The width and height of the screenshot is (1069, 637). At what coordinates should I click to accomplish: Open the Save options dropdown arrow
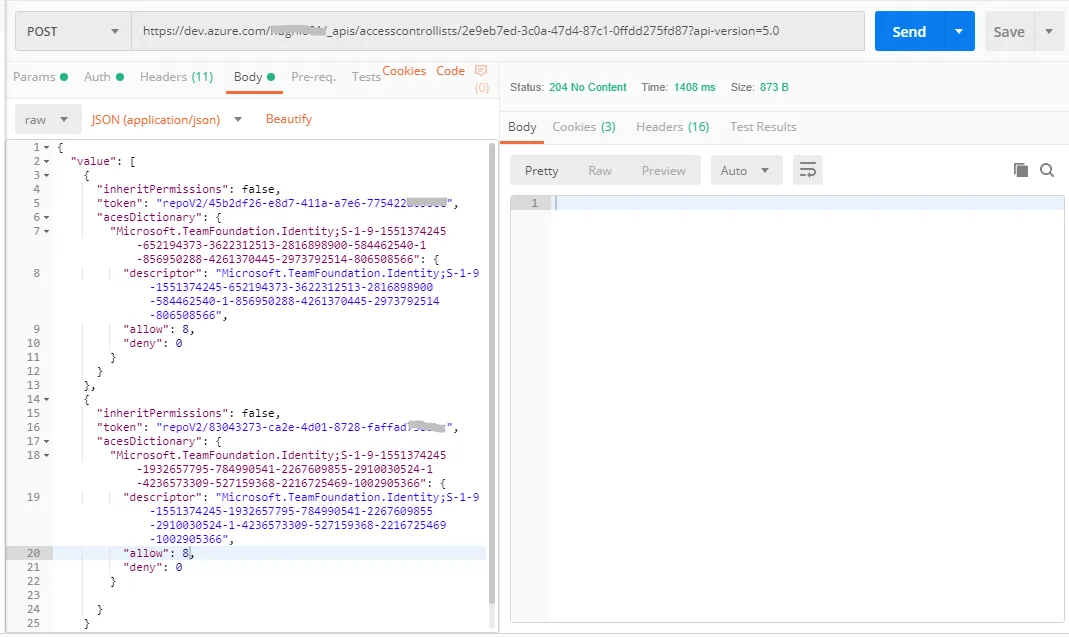1049,31
